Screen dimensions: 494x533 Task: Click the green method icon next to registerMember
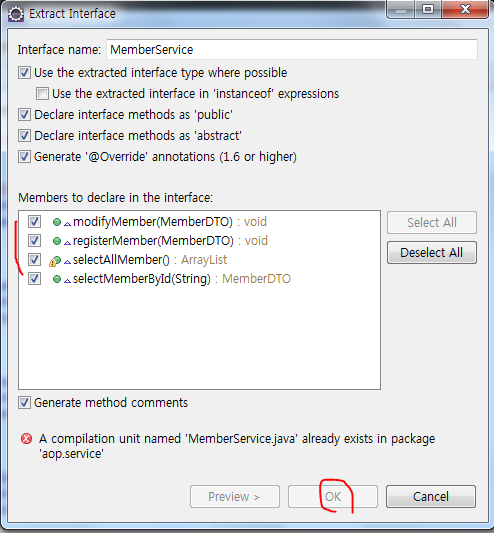coord(57,241)
